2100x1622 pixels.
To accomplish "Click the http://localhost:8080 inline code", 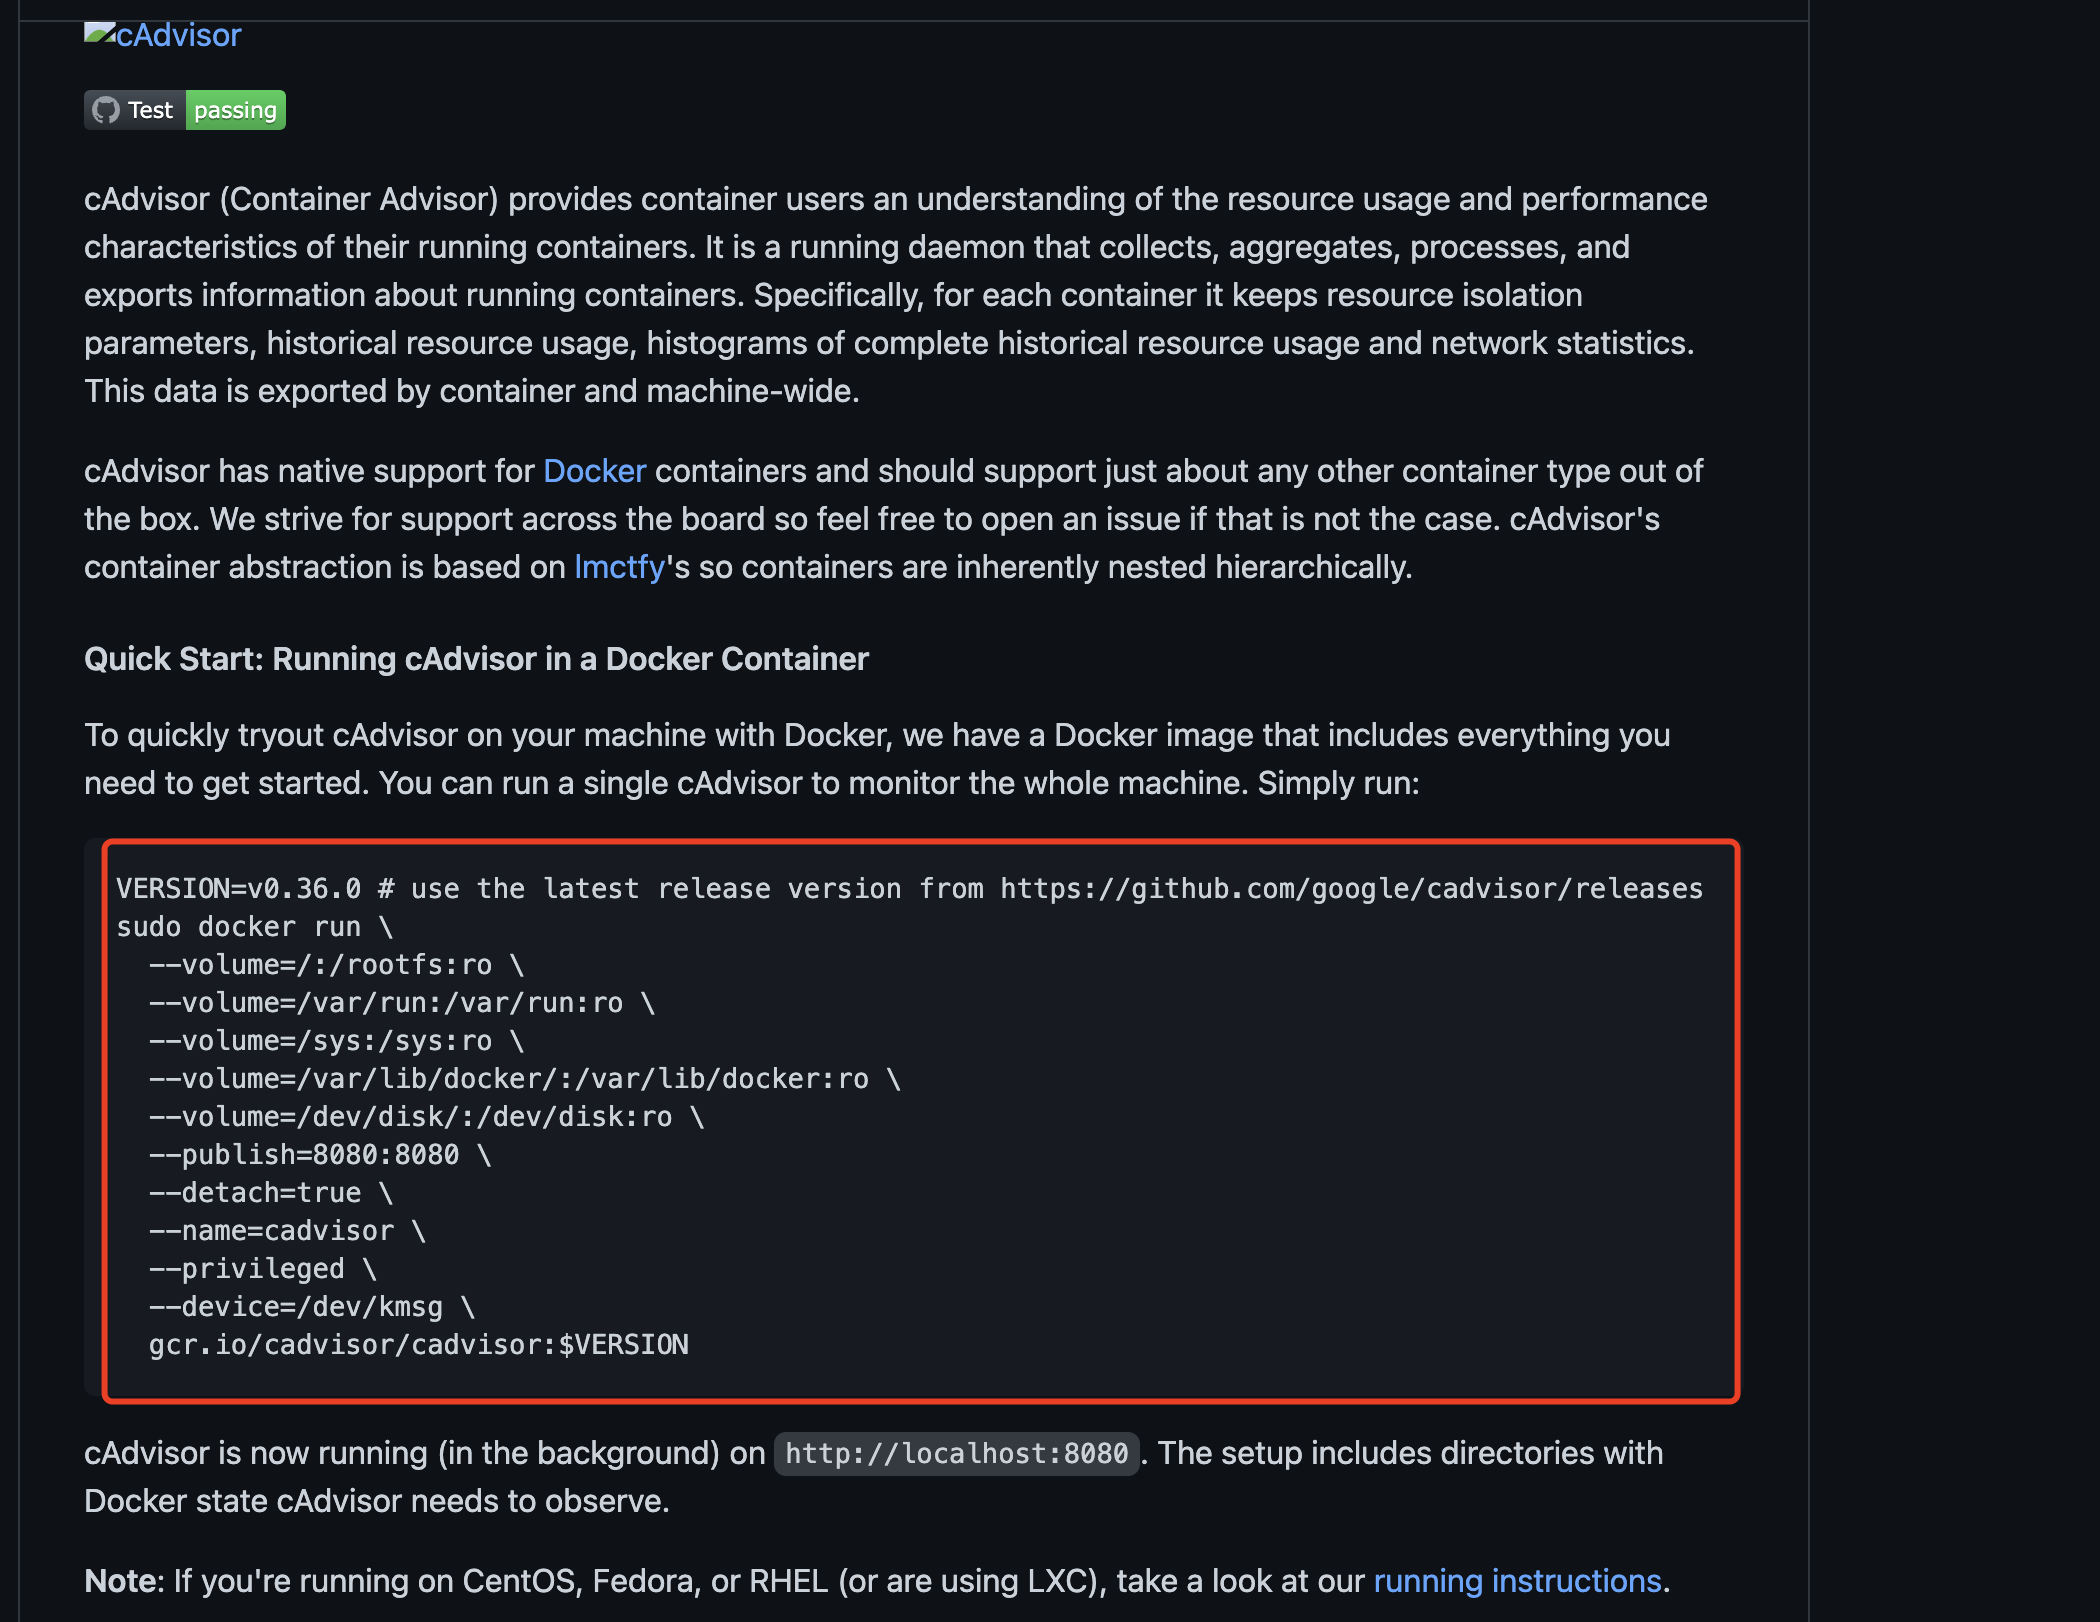I will (x=956, y=1453).
